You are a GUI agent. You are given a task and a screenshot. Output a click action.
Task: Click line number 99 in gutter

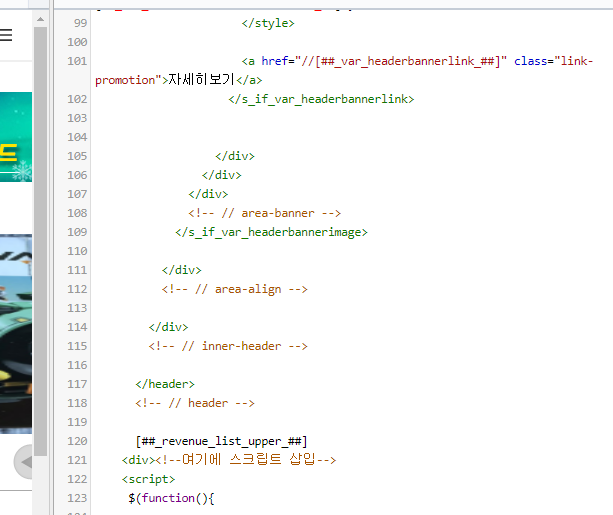pos(80,23)
